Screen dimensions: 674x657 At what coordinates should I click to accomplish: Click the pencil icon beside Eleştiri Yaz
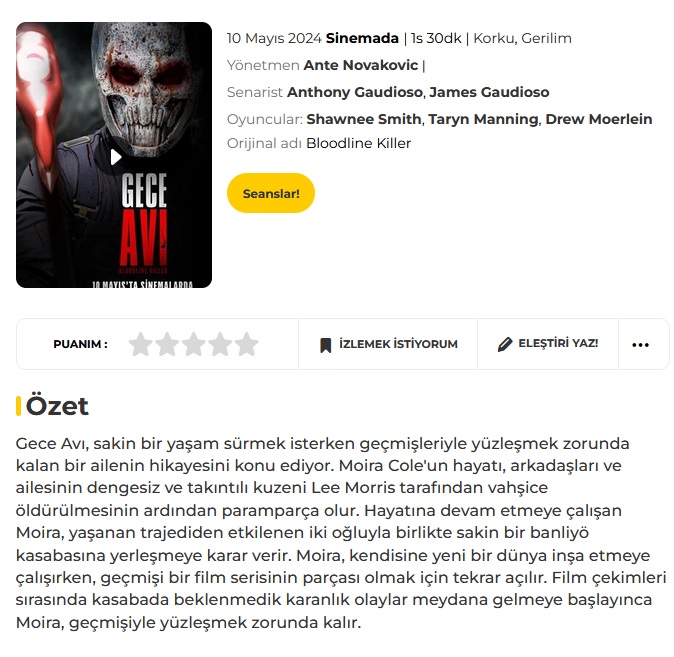coord(505,344)
